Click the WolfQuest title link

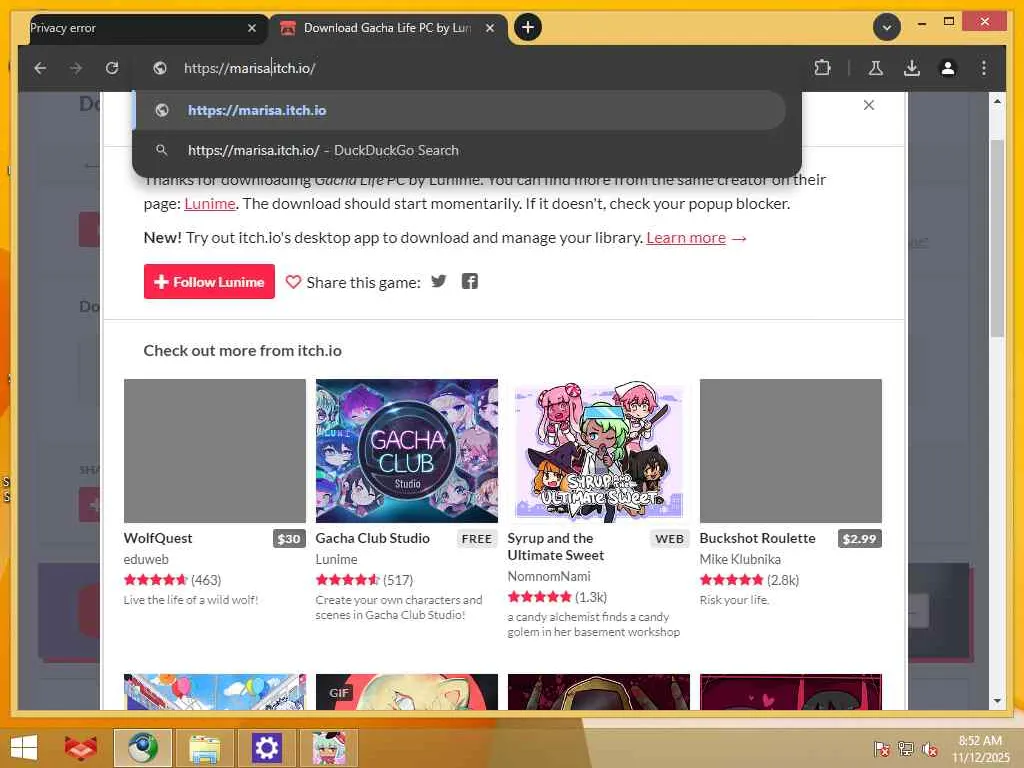(158, 538)
